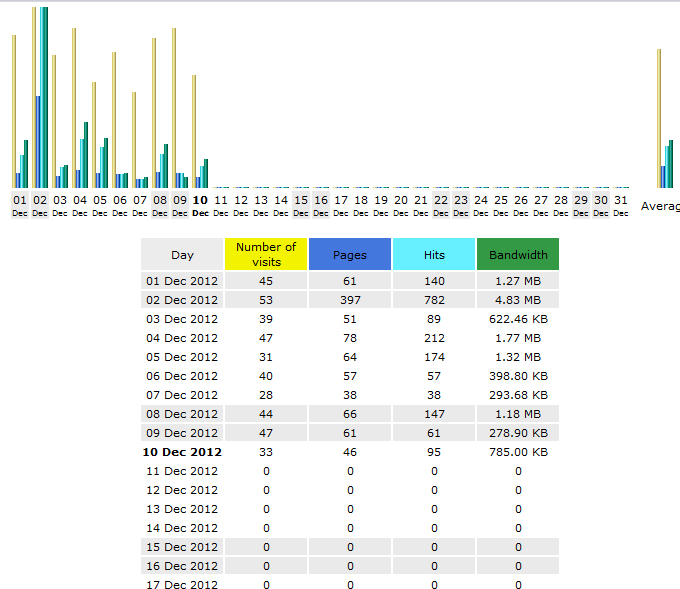Screen dimensions: 680x589
Task: Click bandwidth value 1.18 MB
Action: [518, 414]
